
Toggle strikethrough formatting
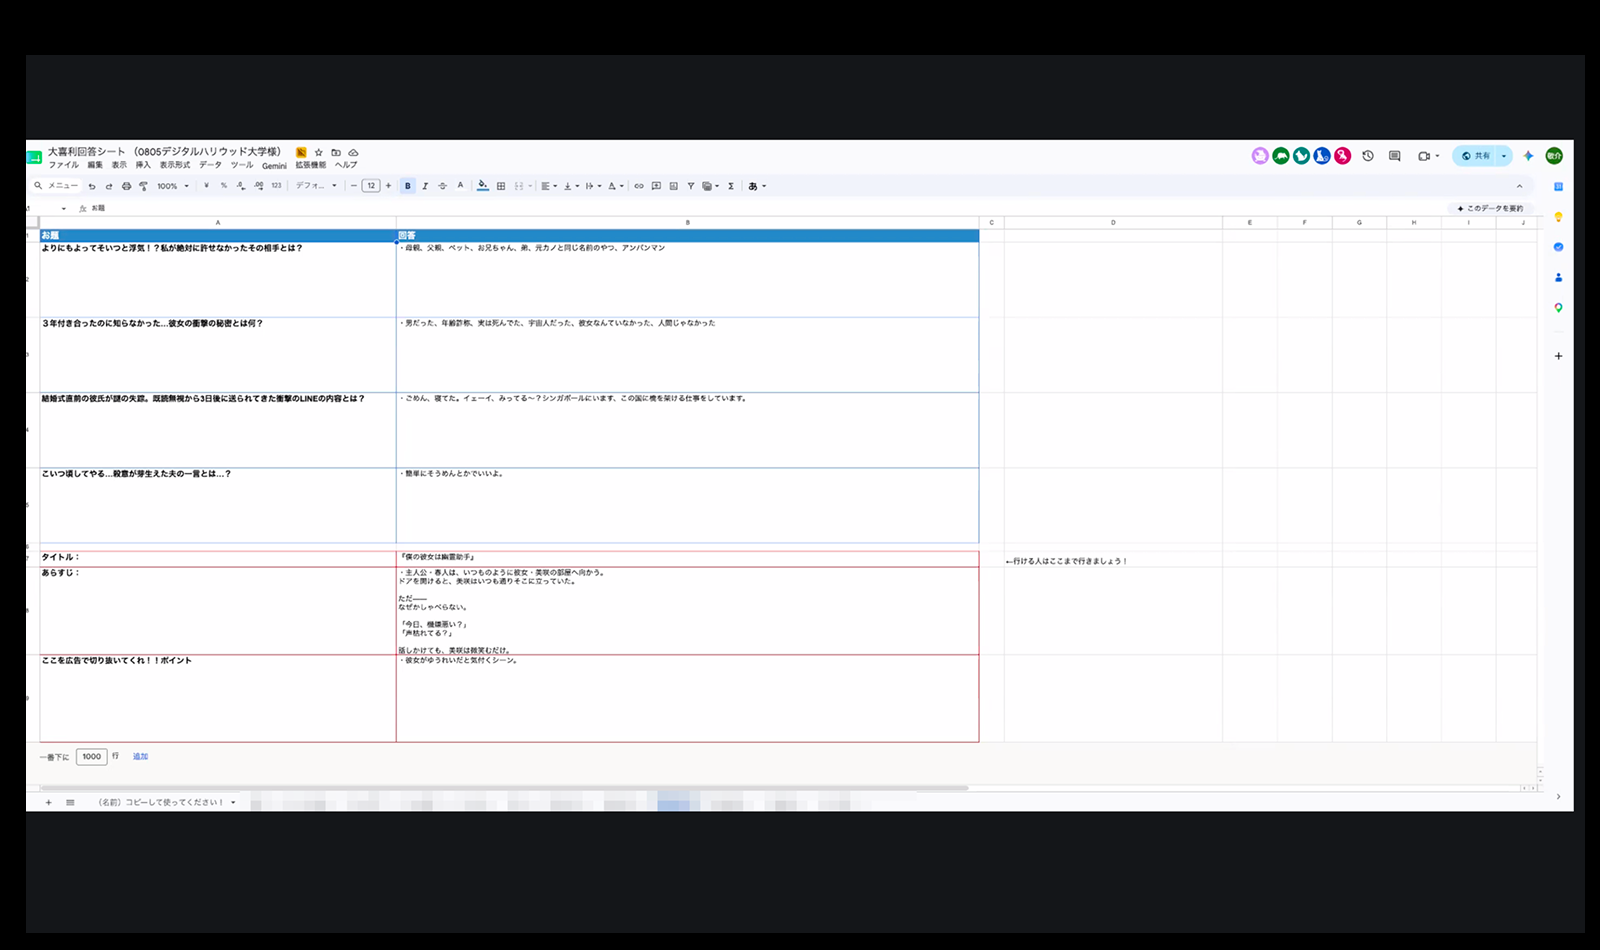tap(442, 186)
